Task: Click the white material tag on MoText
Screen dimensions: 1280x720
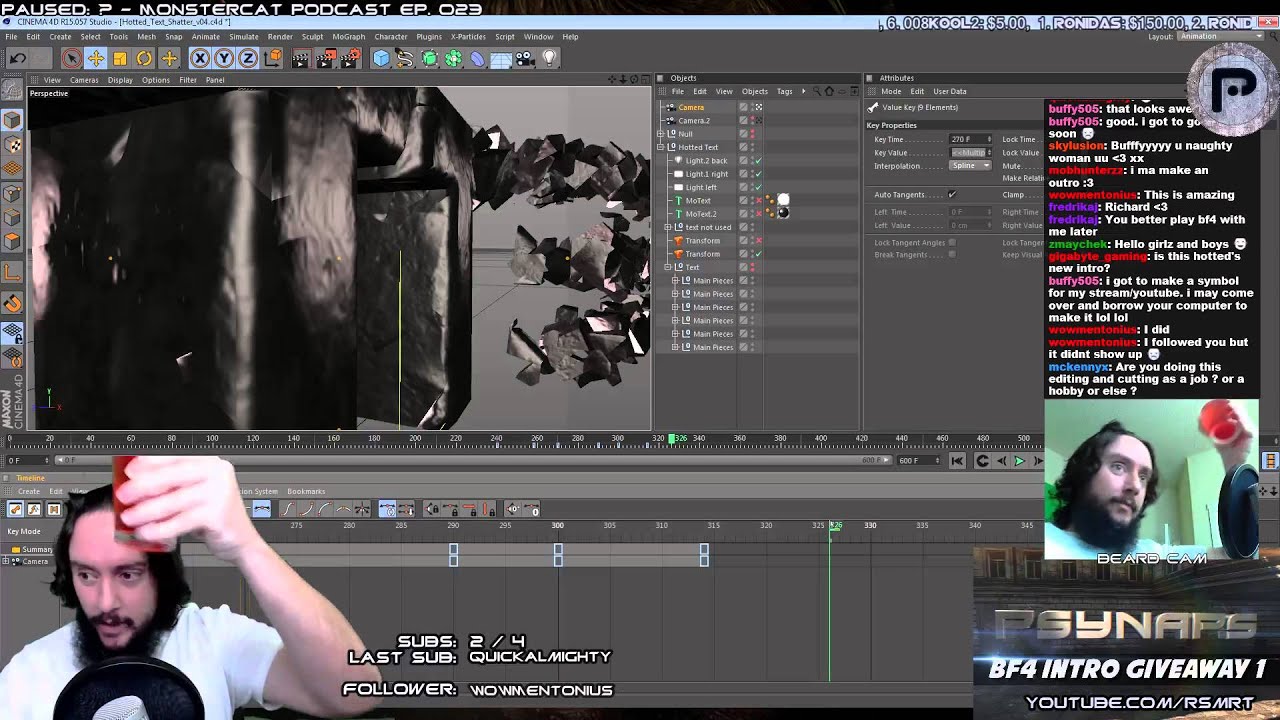Action: click(783, 200)
